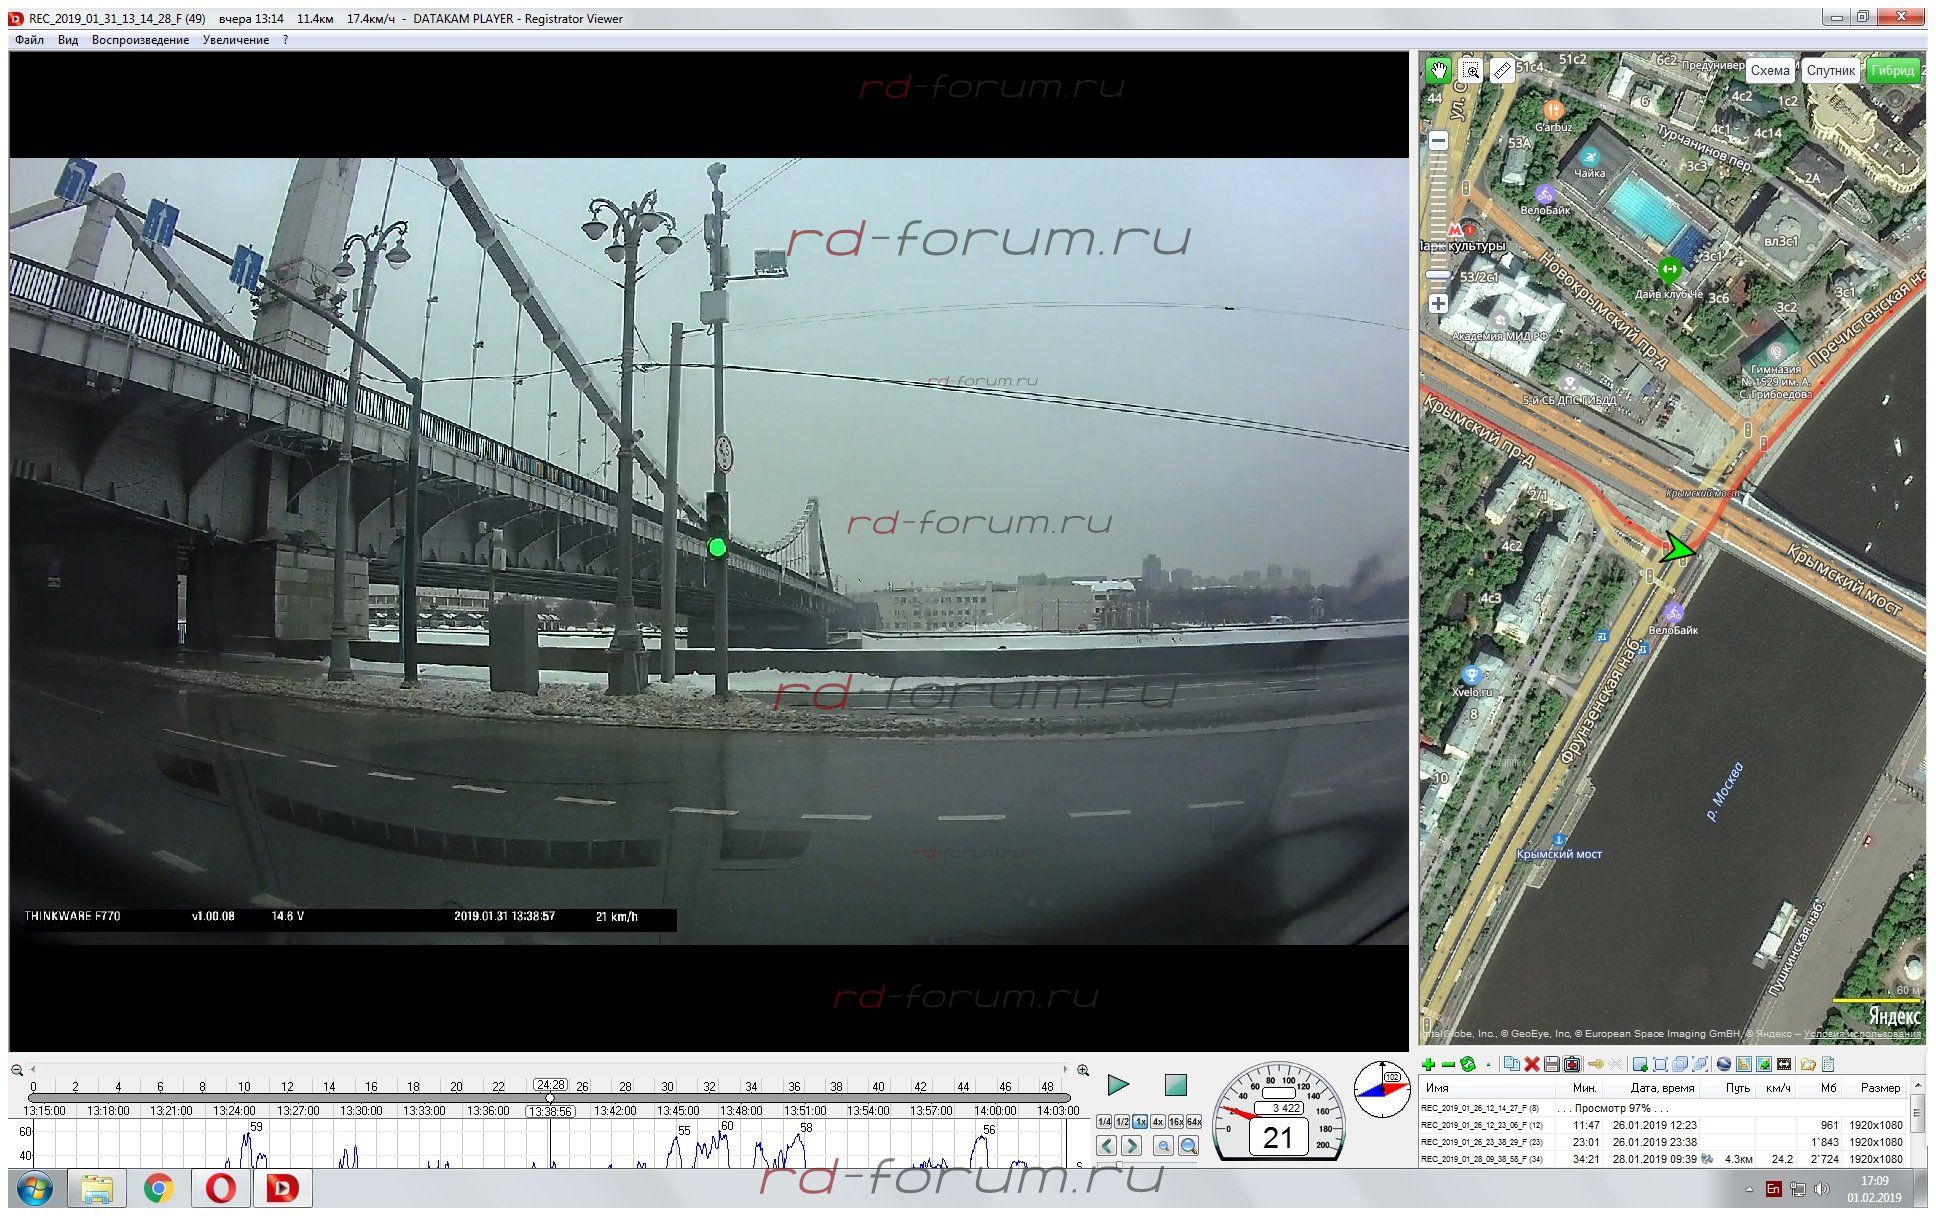The image size is (1936, 1216).
Task: Switch the map to Спутник view
Action: point(1830,70)
